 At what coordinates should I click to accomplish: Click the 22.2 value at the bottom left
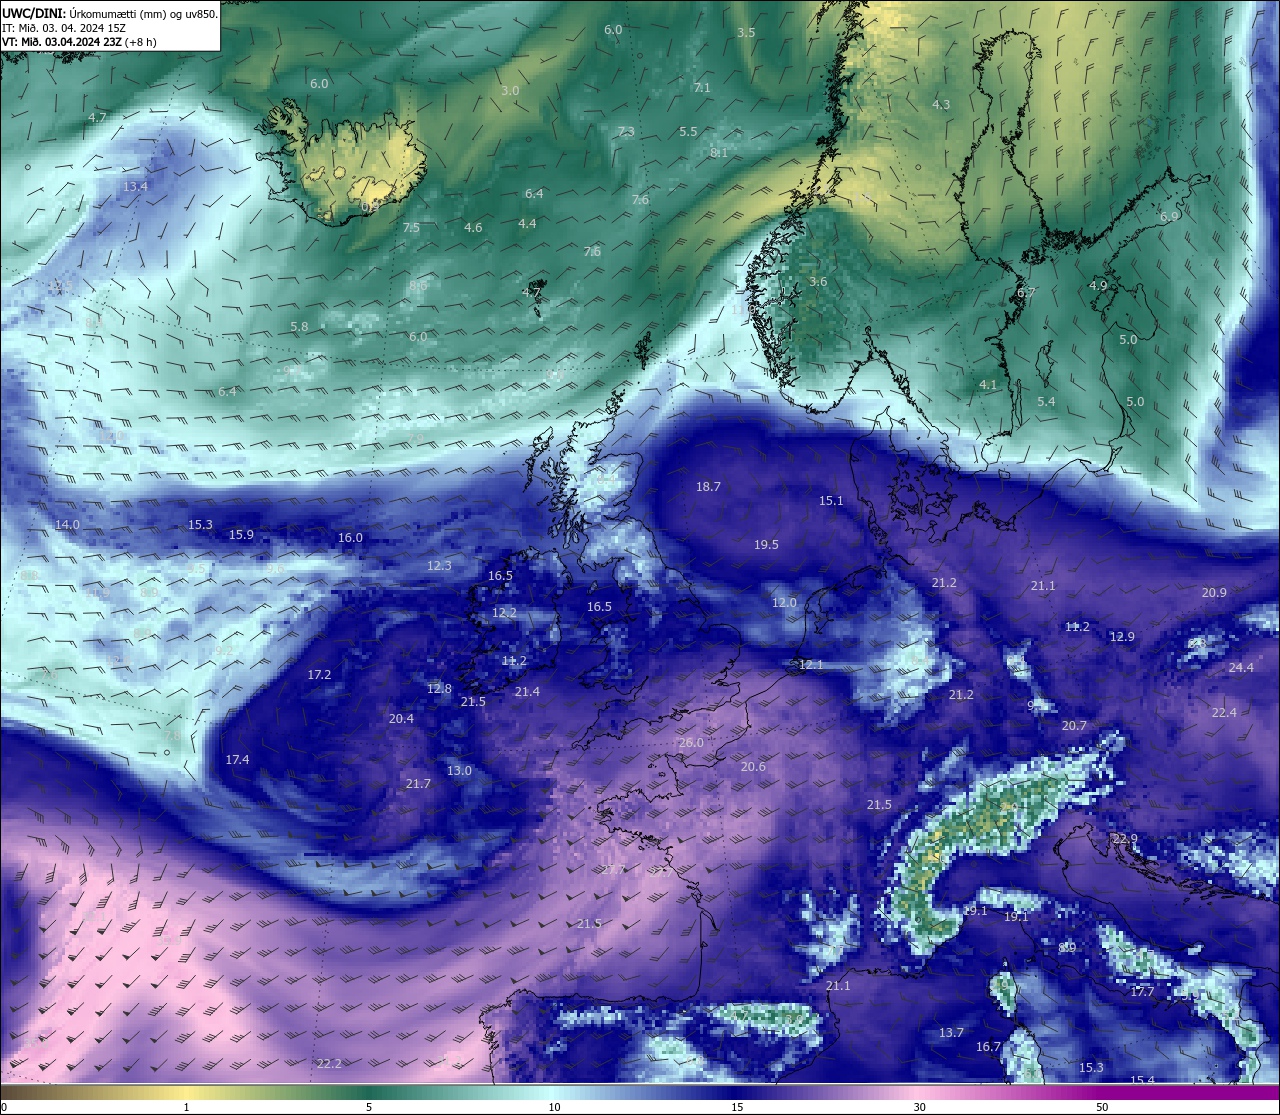(x=329, y=1063)
